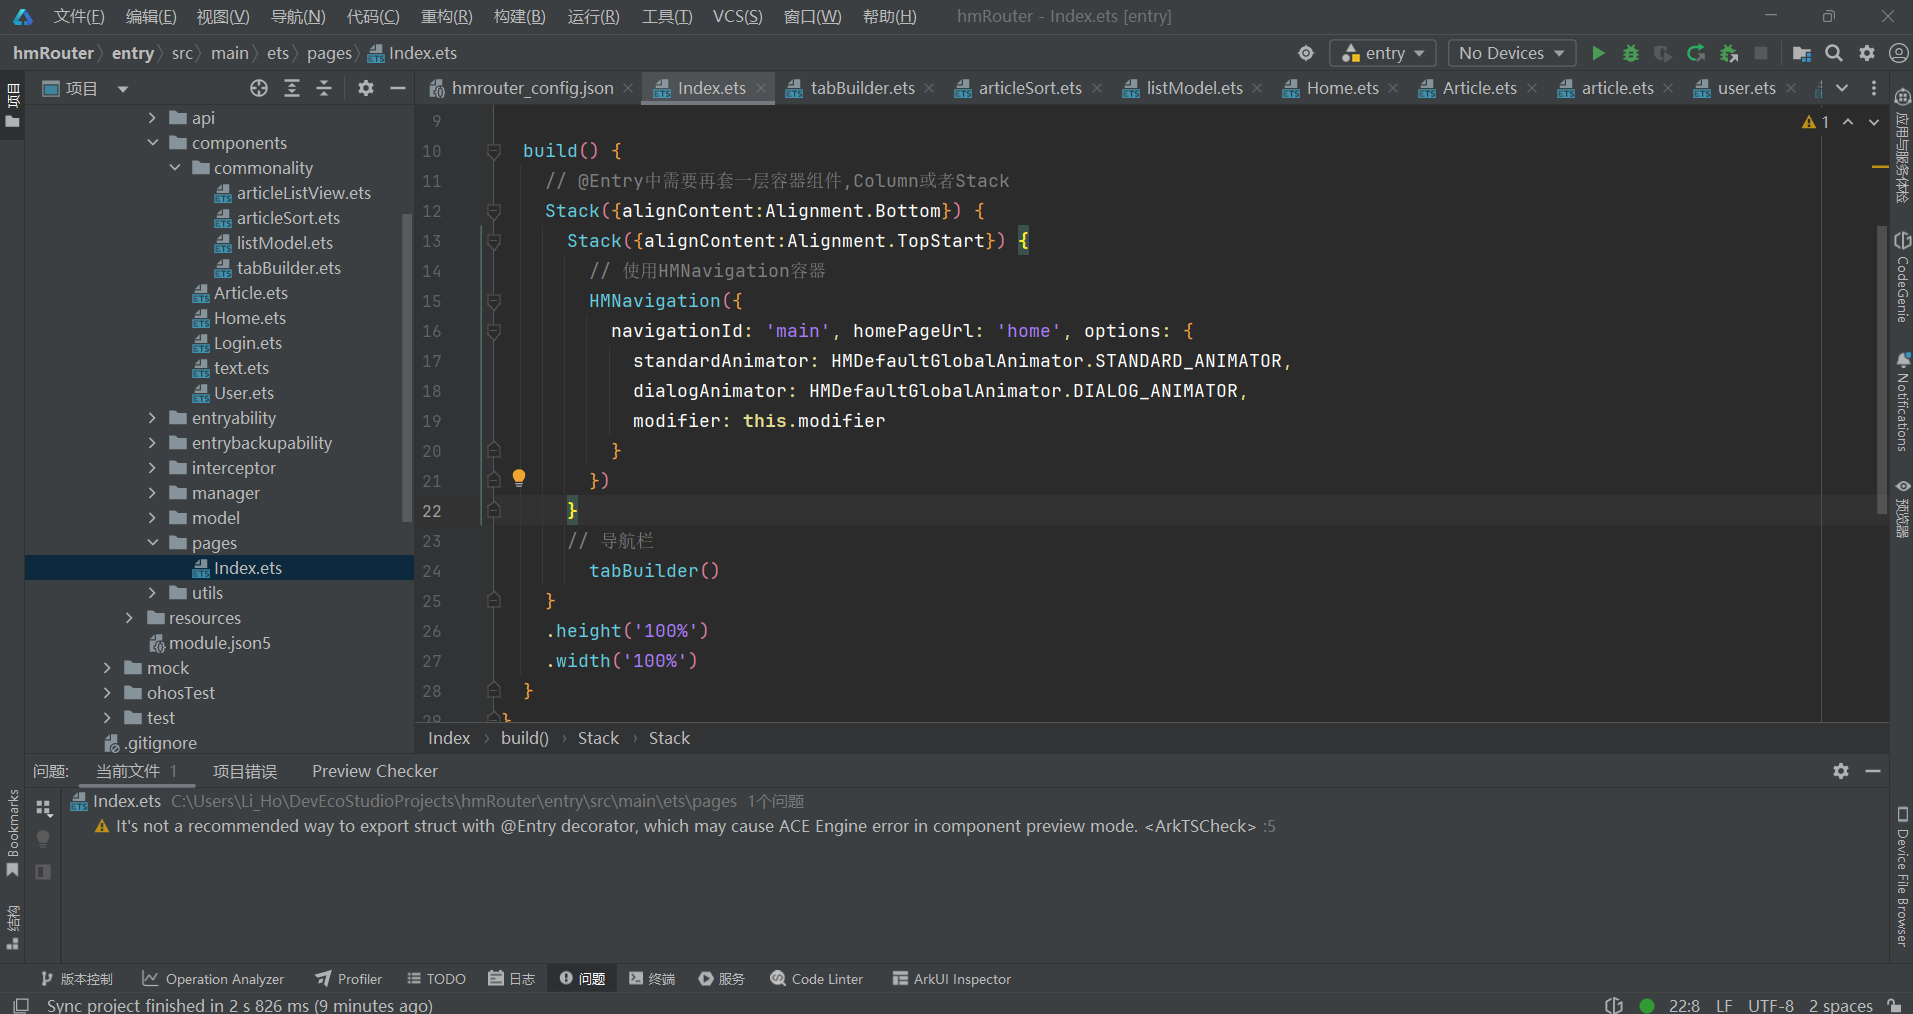This screenshot has width=1913, height=1014.
Task: Minimize the problems panel
Action: (x=1873, y=771)
